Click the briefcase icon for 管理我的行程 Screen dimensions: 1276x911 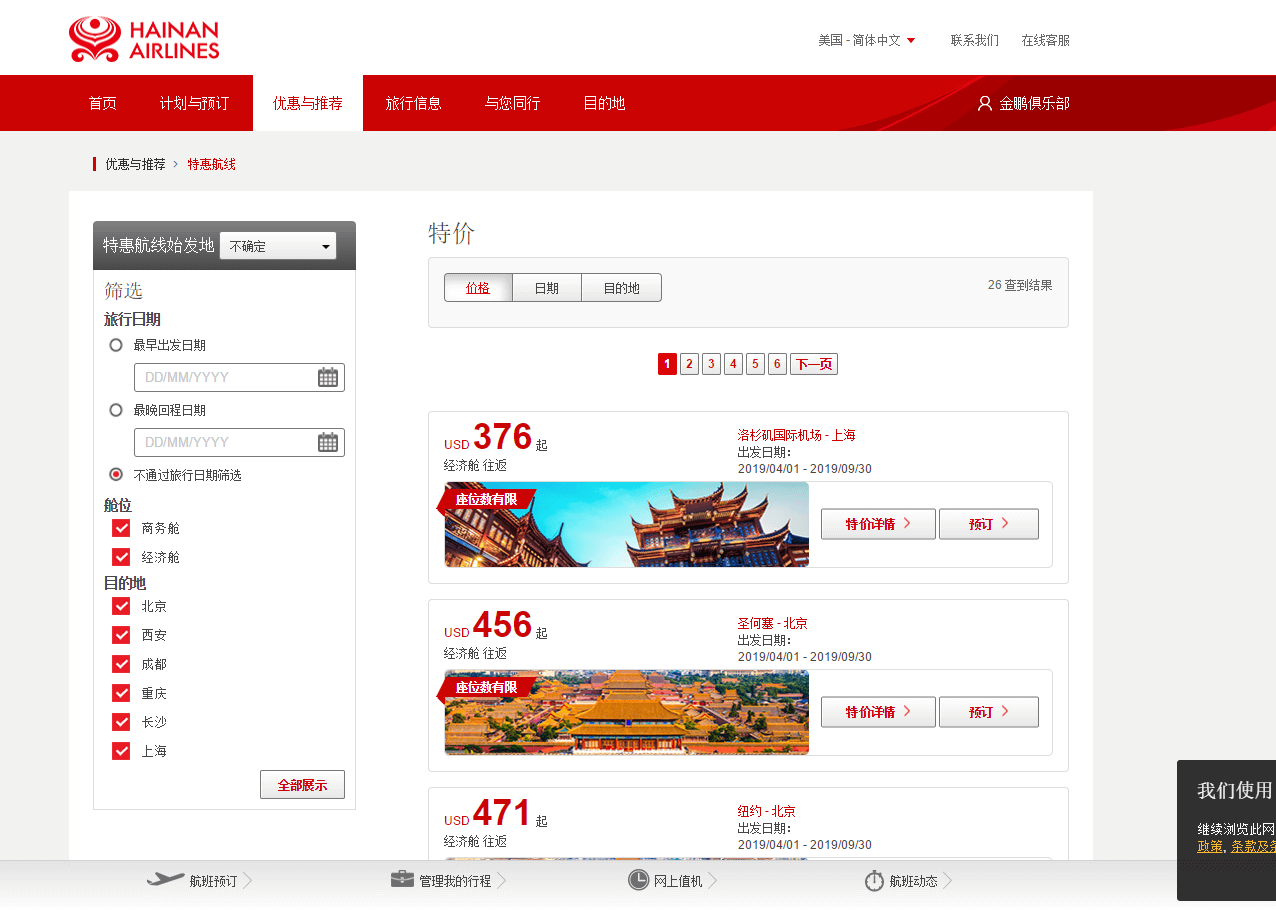(x=402, y=879)
